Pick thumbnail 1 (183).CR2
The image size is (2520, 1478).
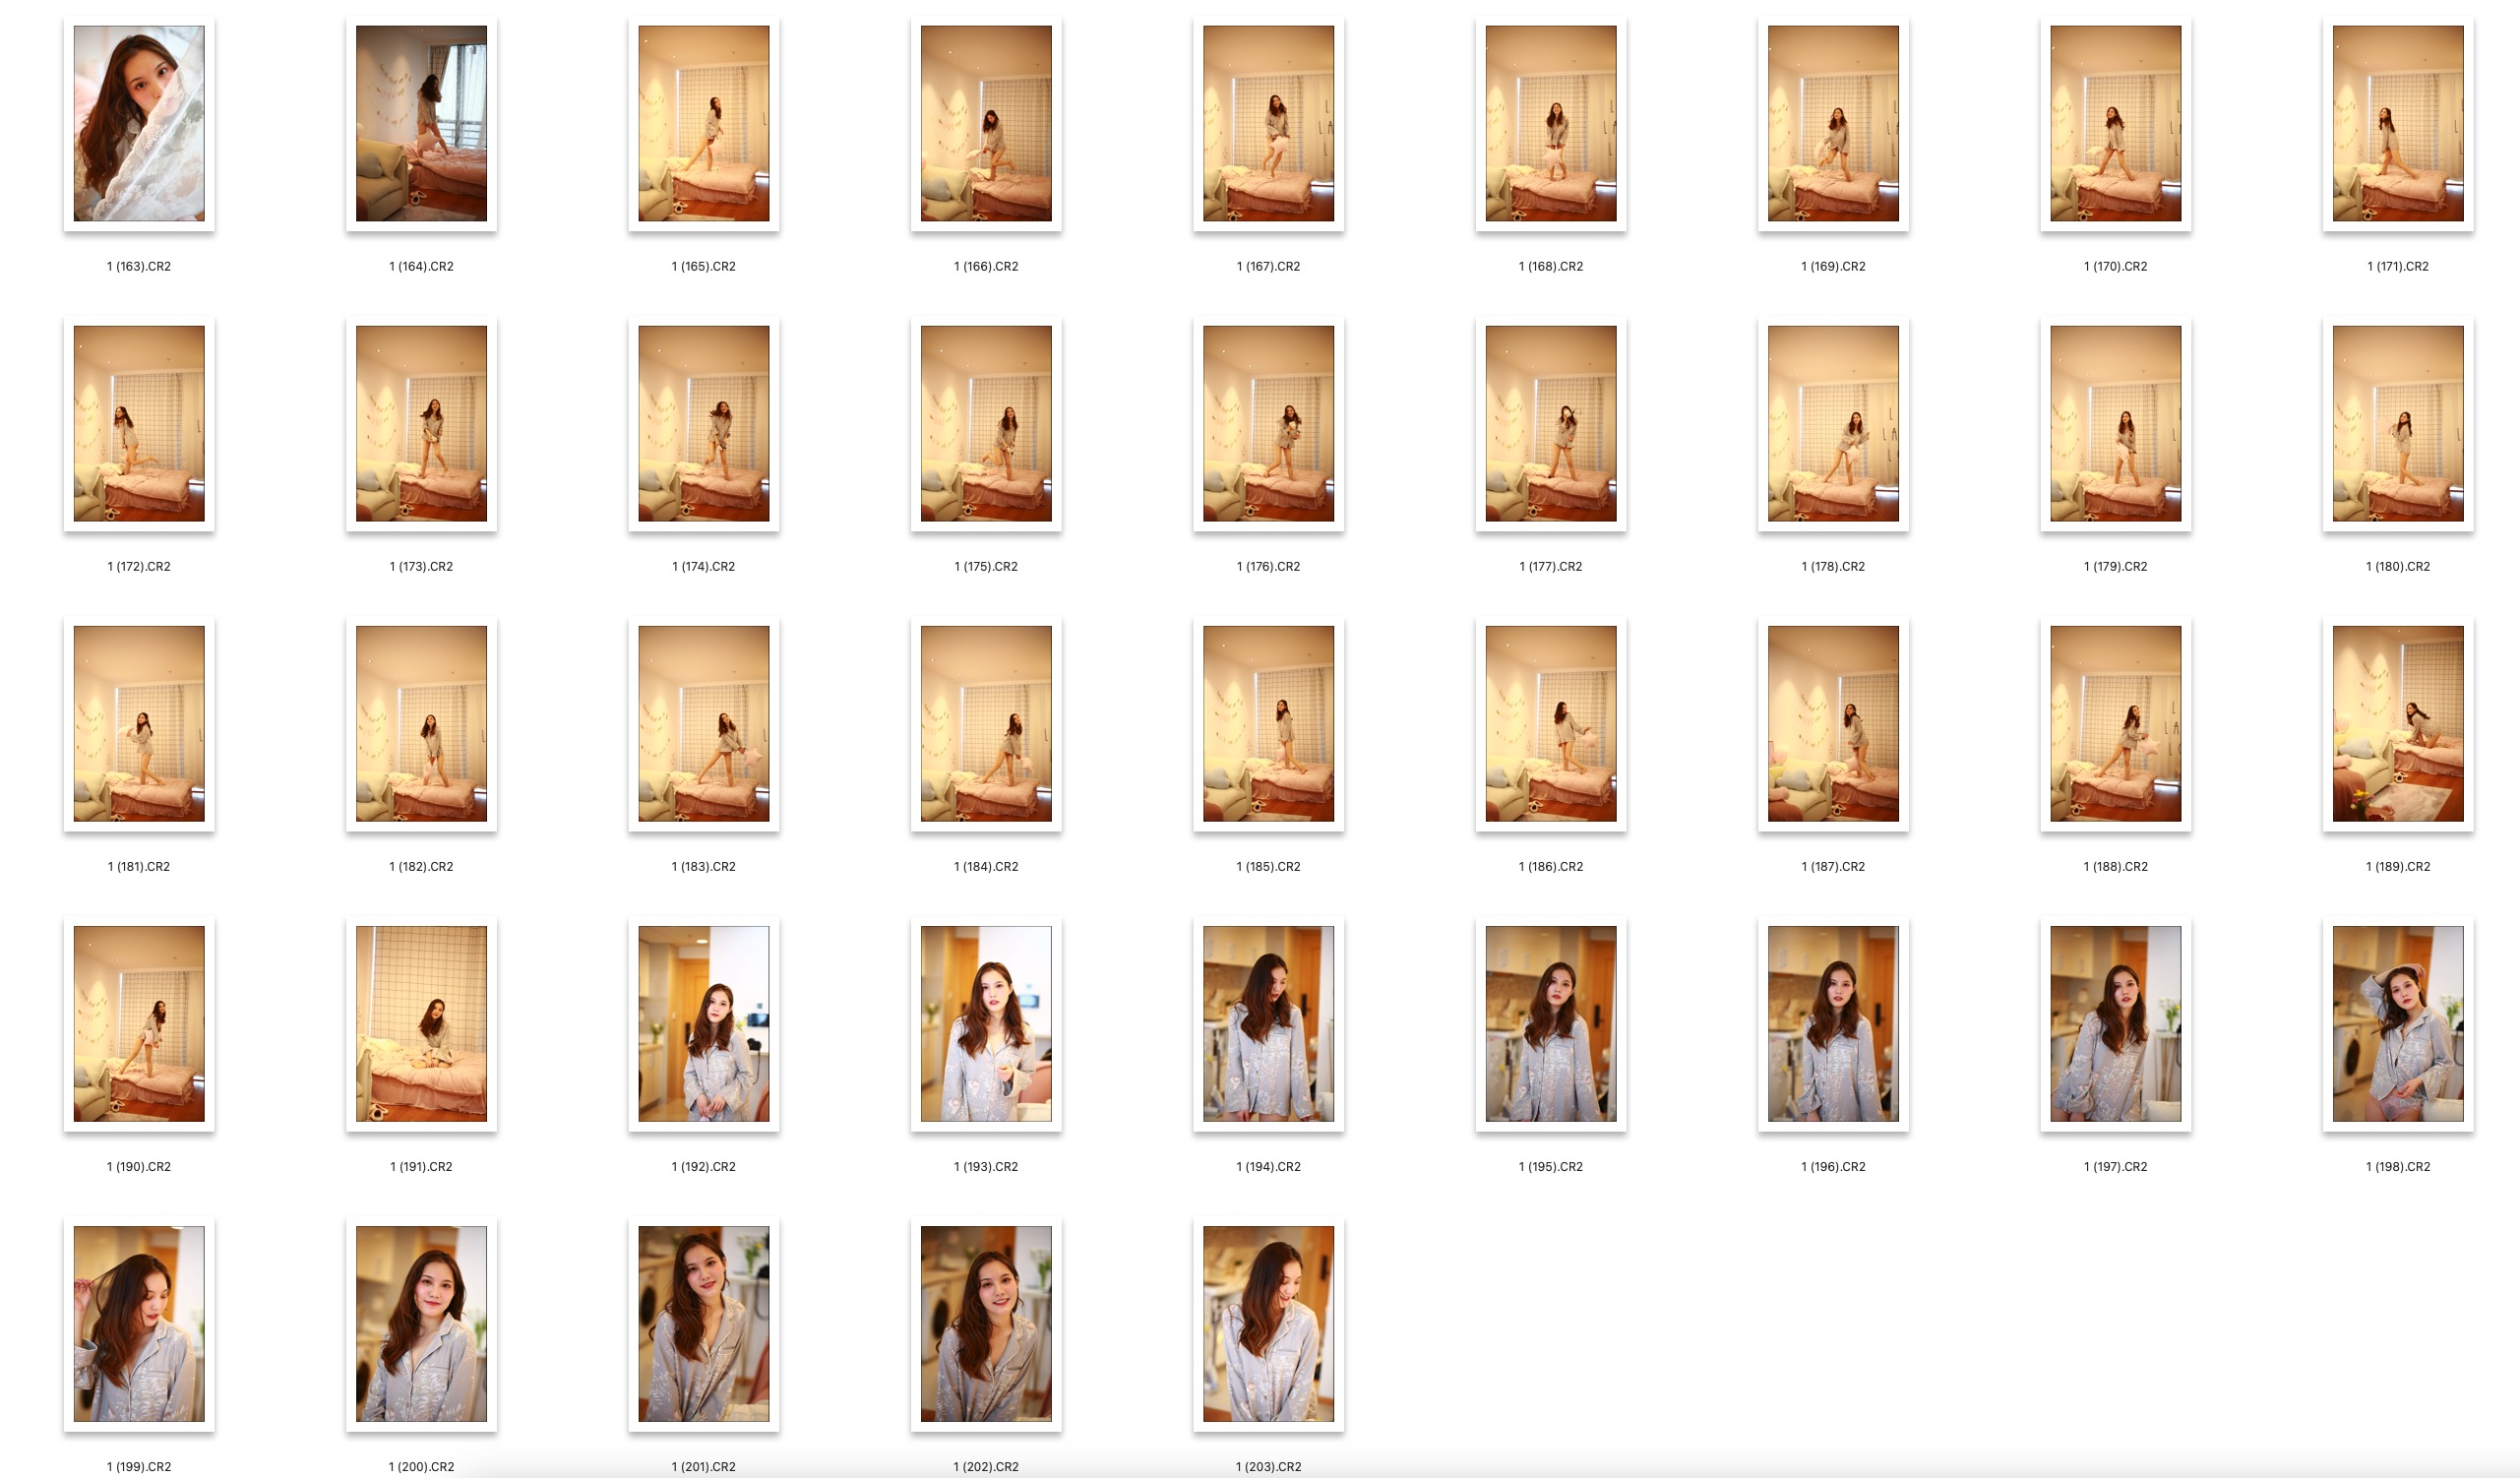pos(703,723)
